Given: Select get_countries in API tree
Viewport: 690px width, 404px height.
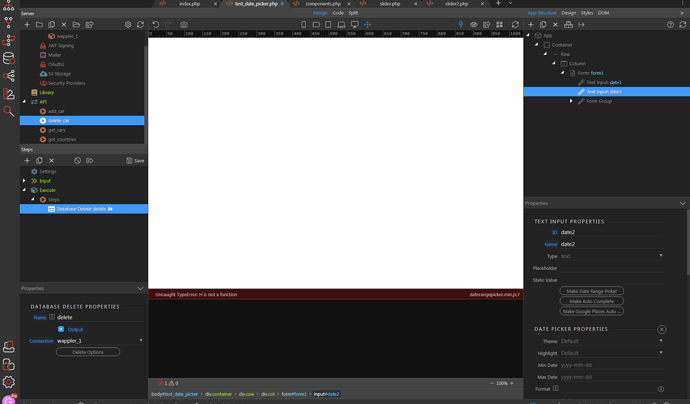Looking at the screenshot, I should click(x=62, y=140).
